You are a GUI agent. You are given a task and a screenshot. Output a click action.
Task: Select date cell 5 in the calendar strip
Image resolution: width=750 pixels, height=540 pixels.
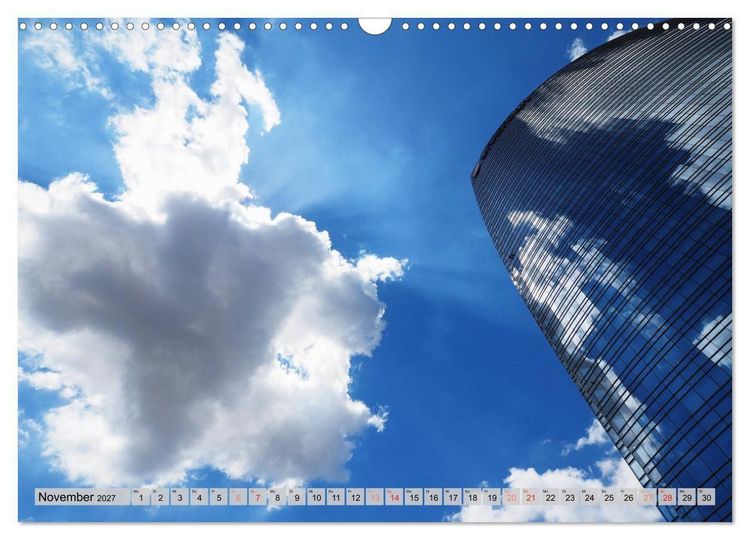tap(219, 497)
